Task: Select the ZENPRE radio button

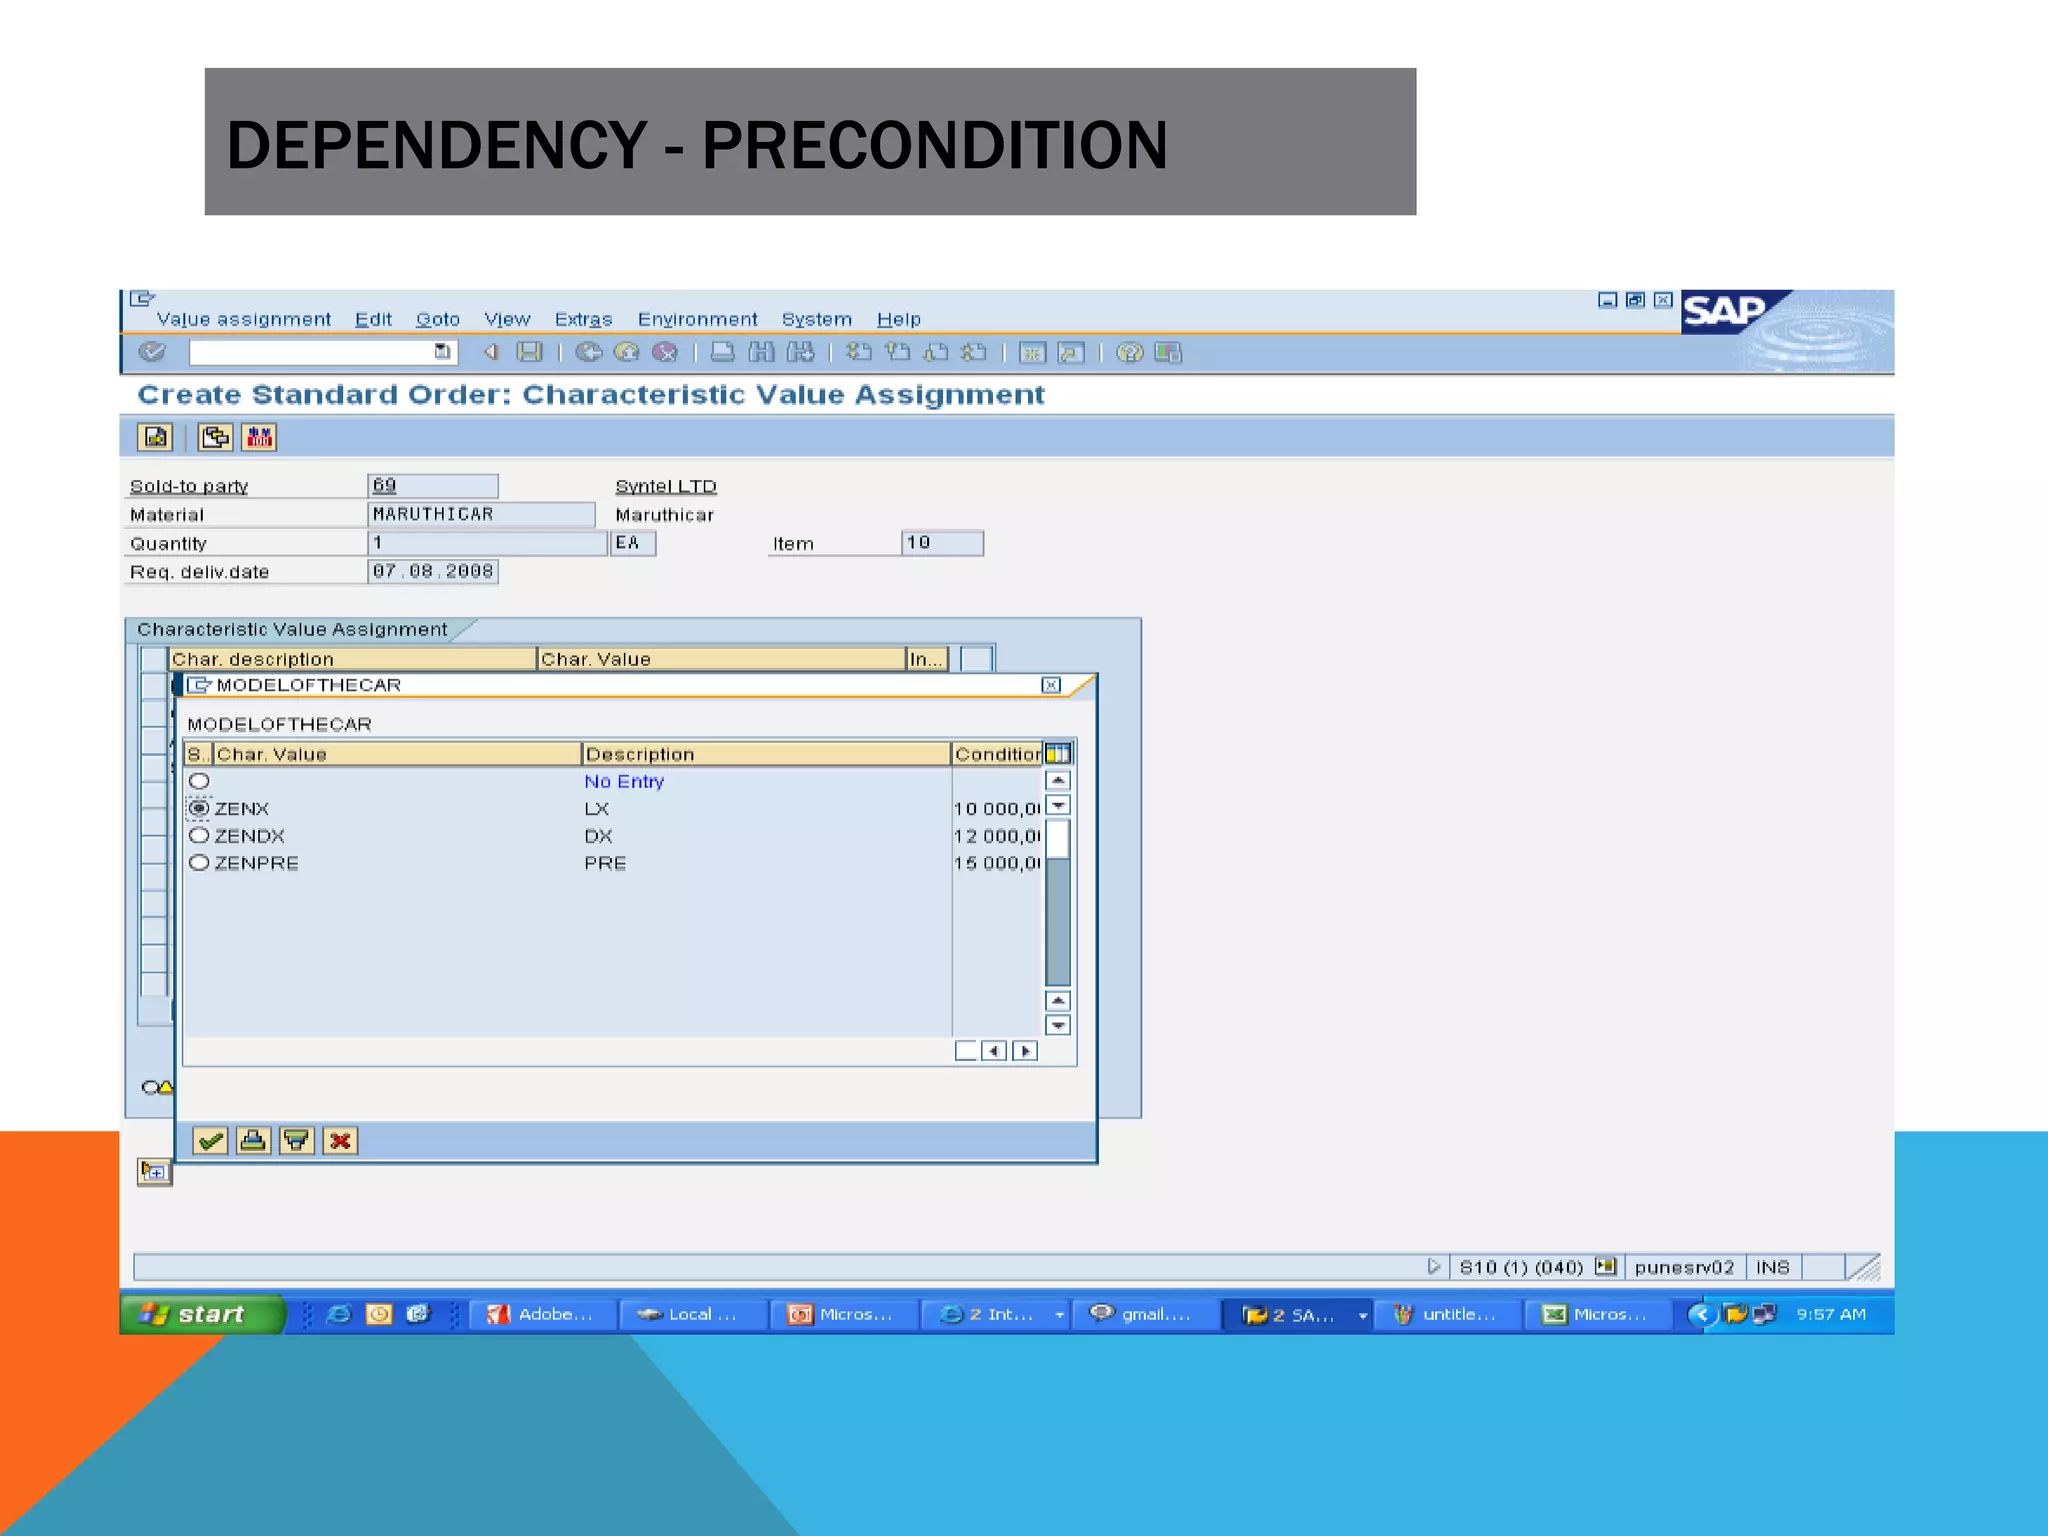Action: [199, 862]
